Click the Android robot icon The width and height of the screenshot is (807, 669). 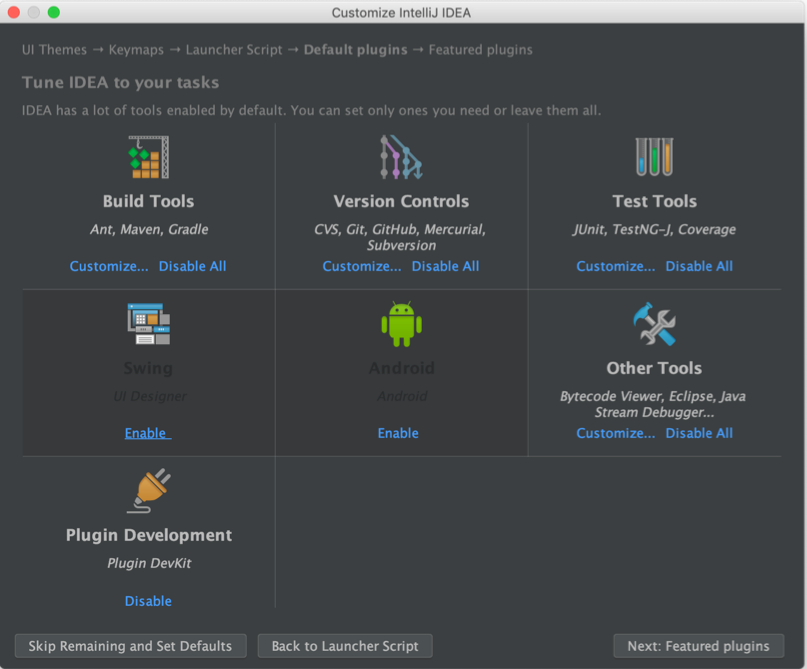tap(401, 324)
